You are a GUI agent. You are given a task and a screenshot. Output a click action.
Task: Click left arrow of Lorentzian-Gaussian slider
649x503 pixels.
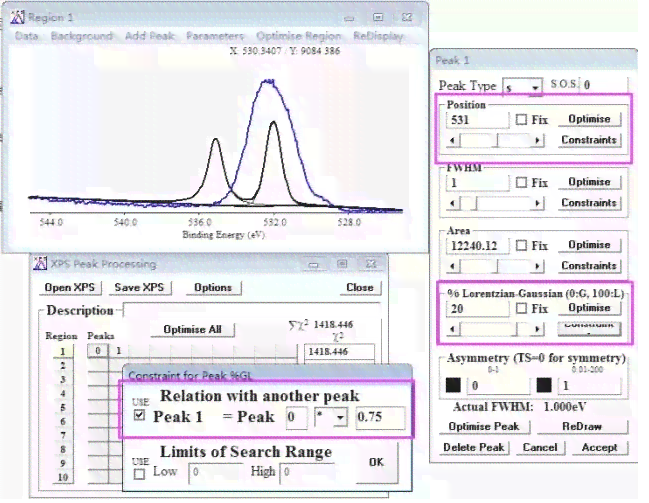click(452, 329)
